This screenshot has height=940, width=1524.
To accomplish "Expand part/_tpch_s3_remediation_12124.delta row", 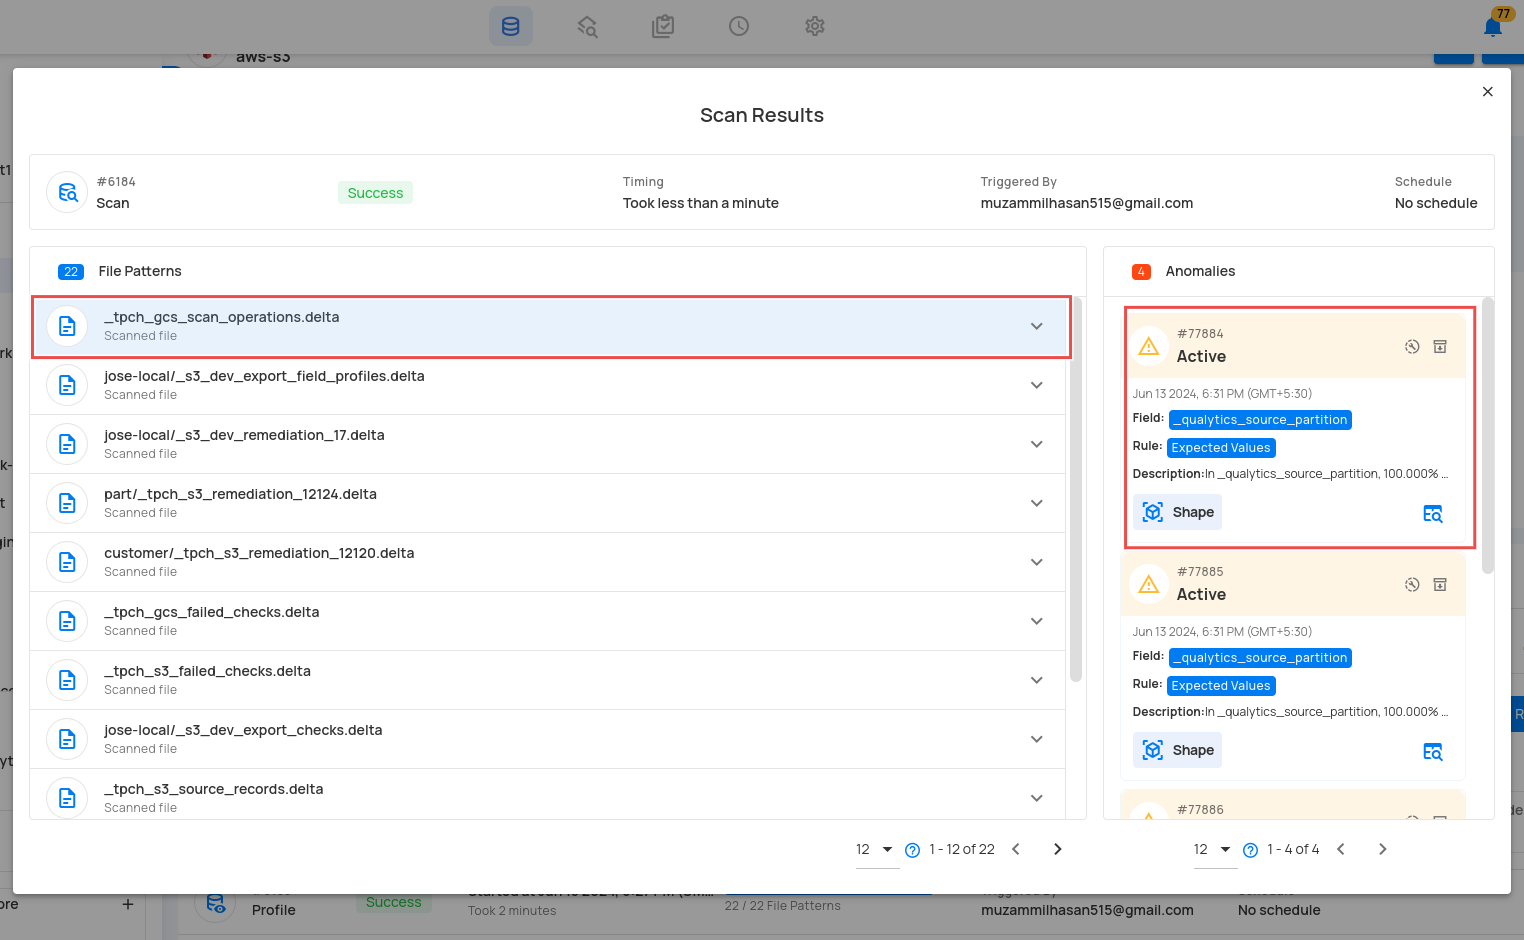I will pos(1037,503).
